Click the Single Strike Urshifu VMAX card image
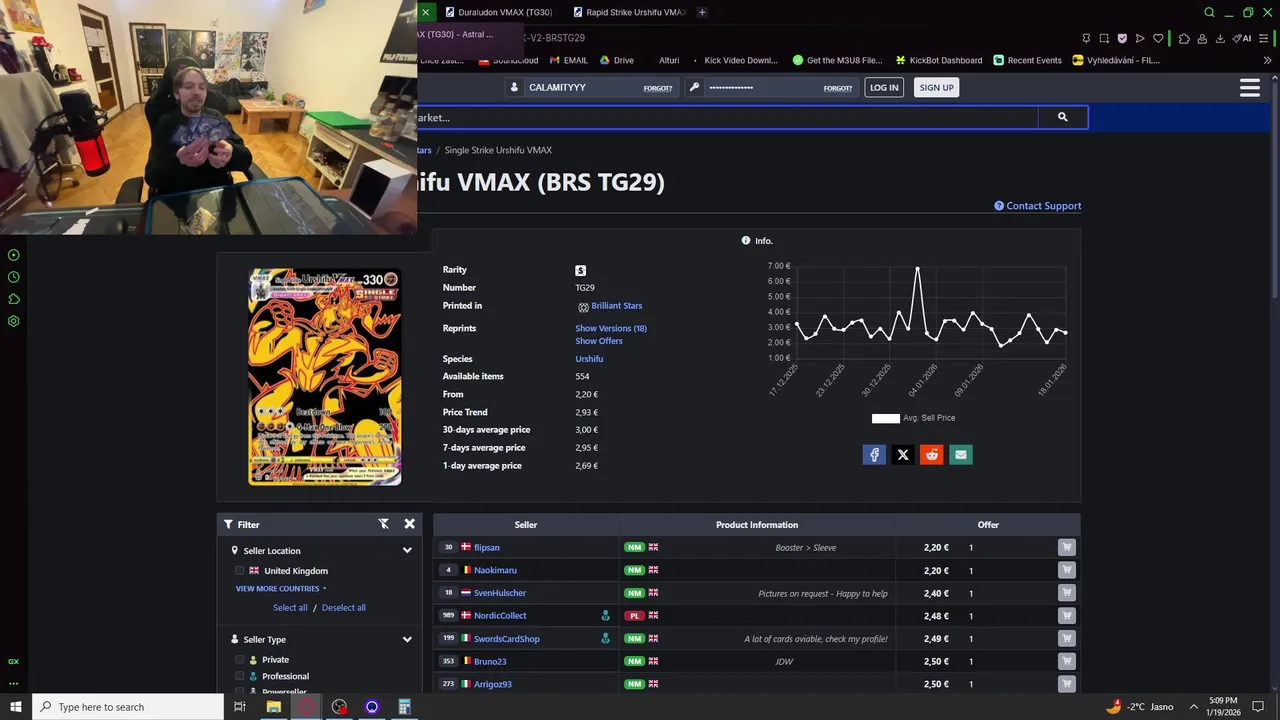The width and height of the screenshot is (1280, 720). click(325, 376)
